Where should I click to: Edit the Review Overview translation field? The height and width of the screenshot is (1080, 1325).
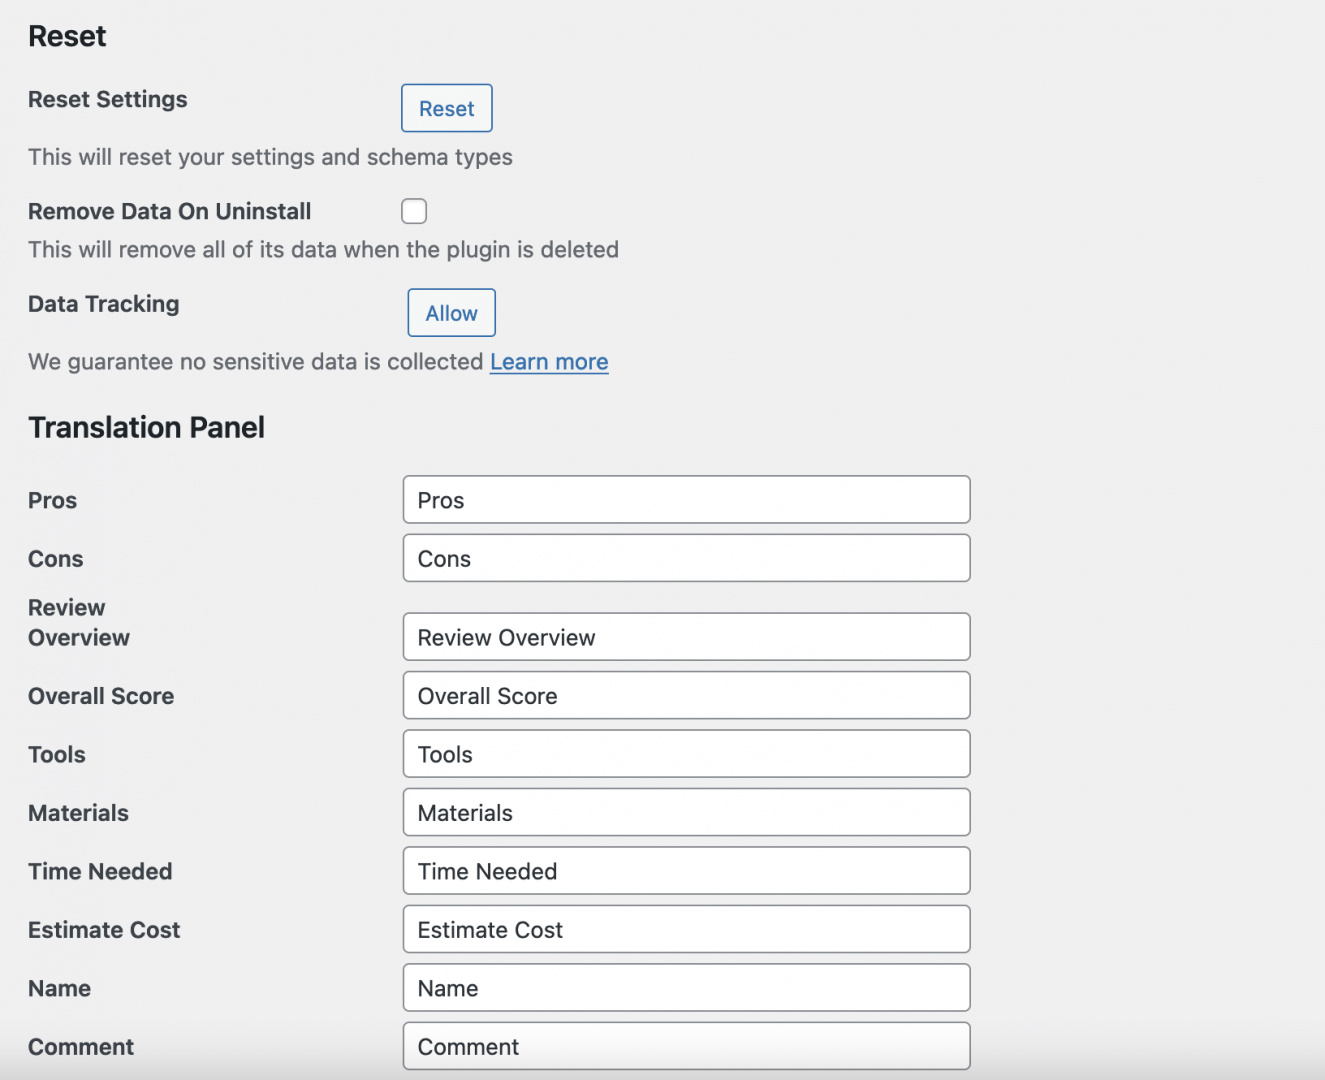(x=686, y=637)
